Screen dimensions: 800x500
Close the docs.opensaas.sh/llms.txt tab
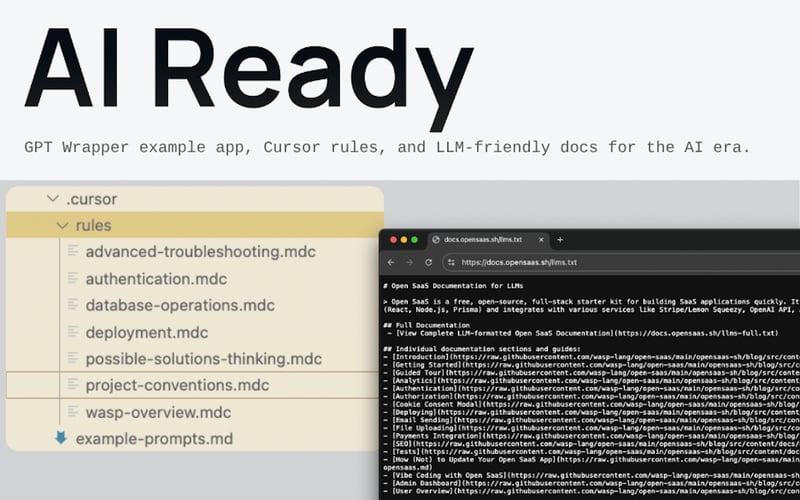[x=541, y=239]
